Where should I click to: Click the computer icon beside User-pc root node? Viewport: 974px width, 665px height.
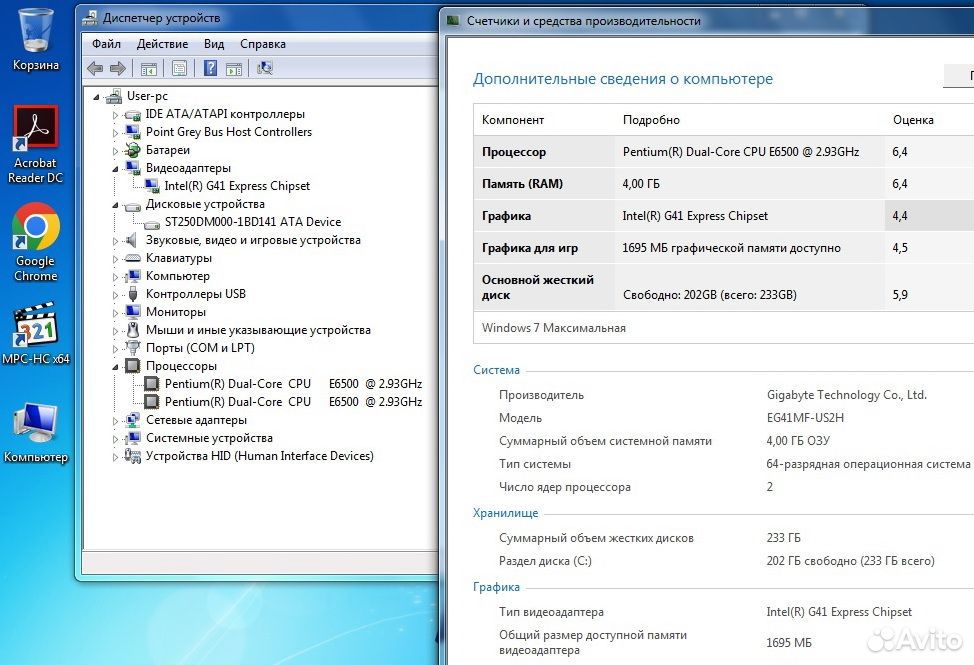(114, 96)
